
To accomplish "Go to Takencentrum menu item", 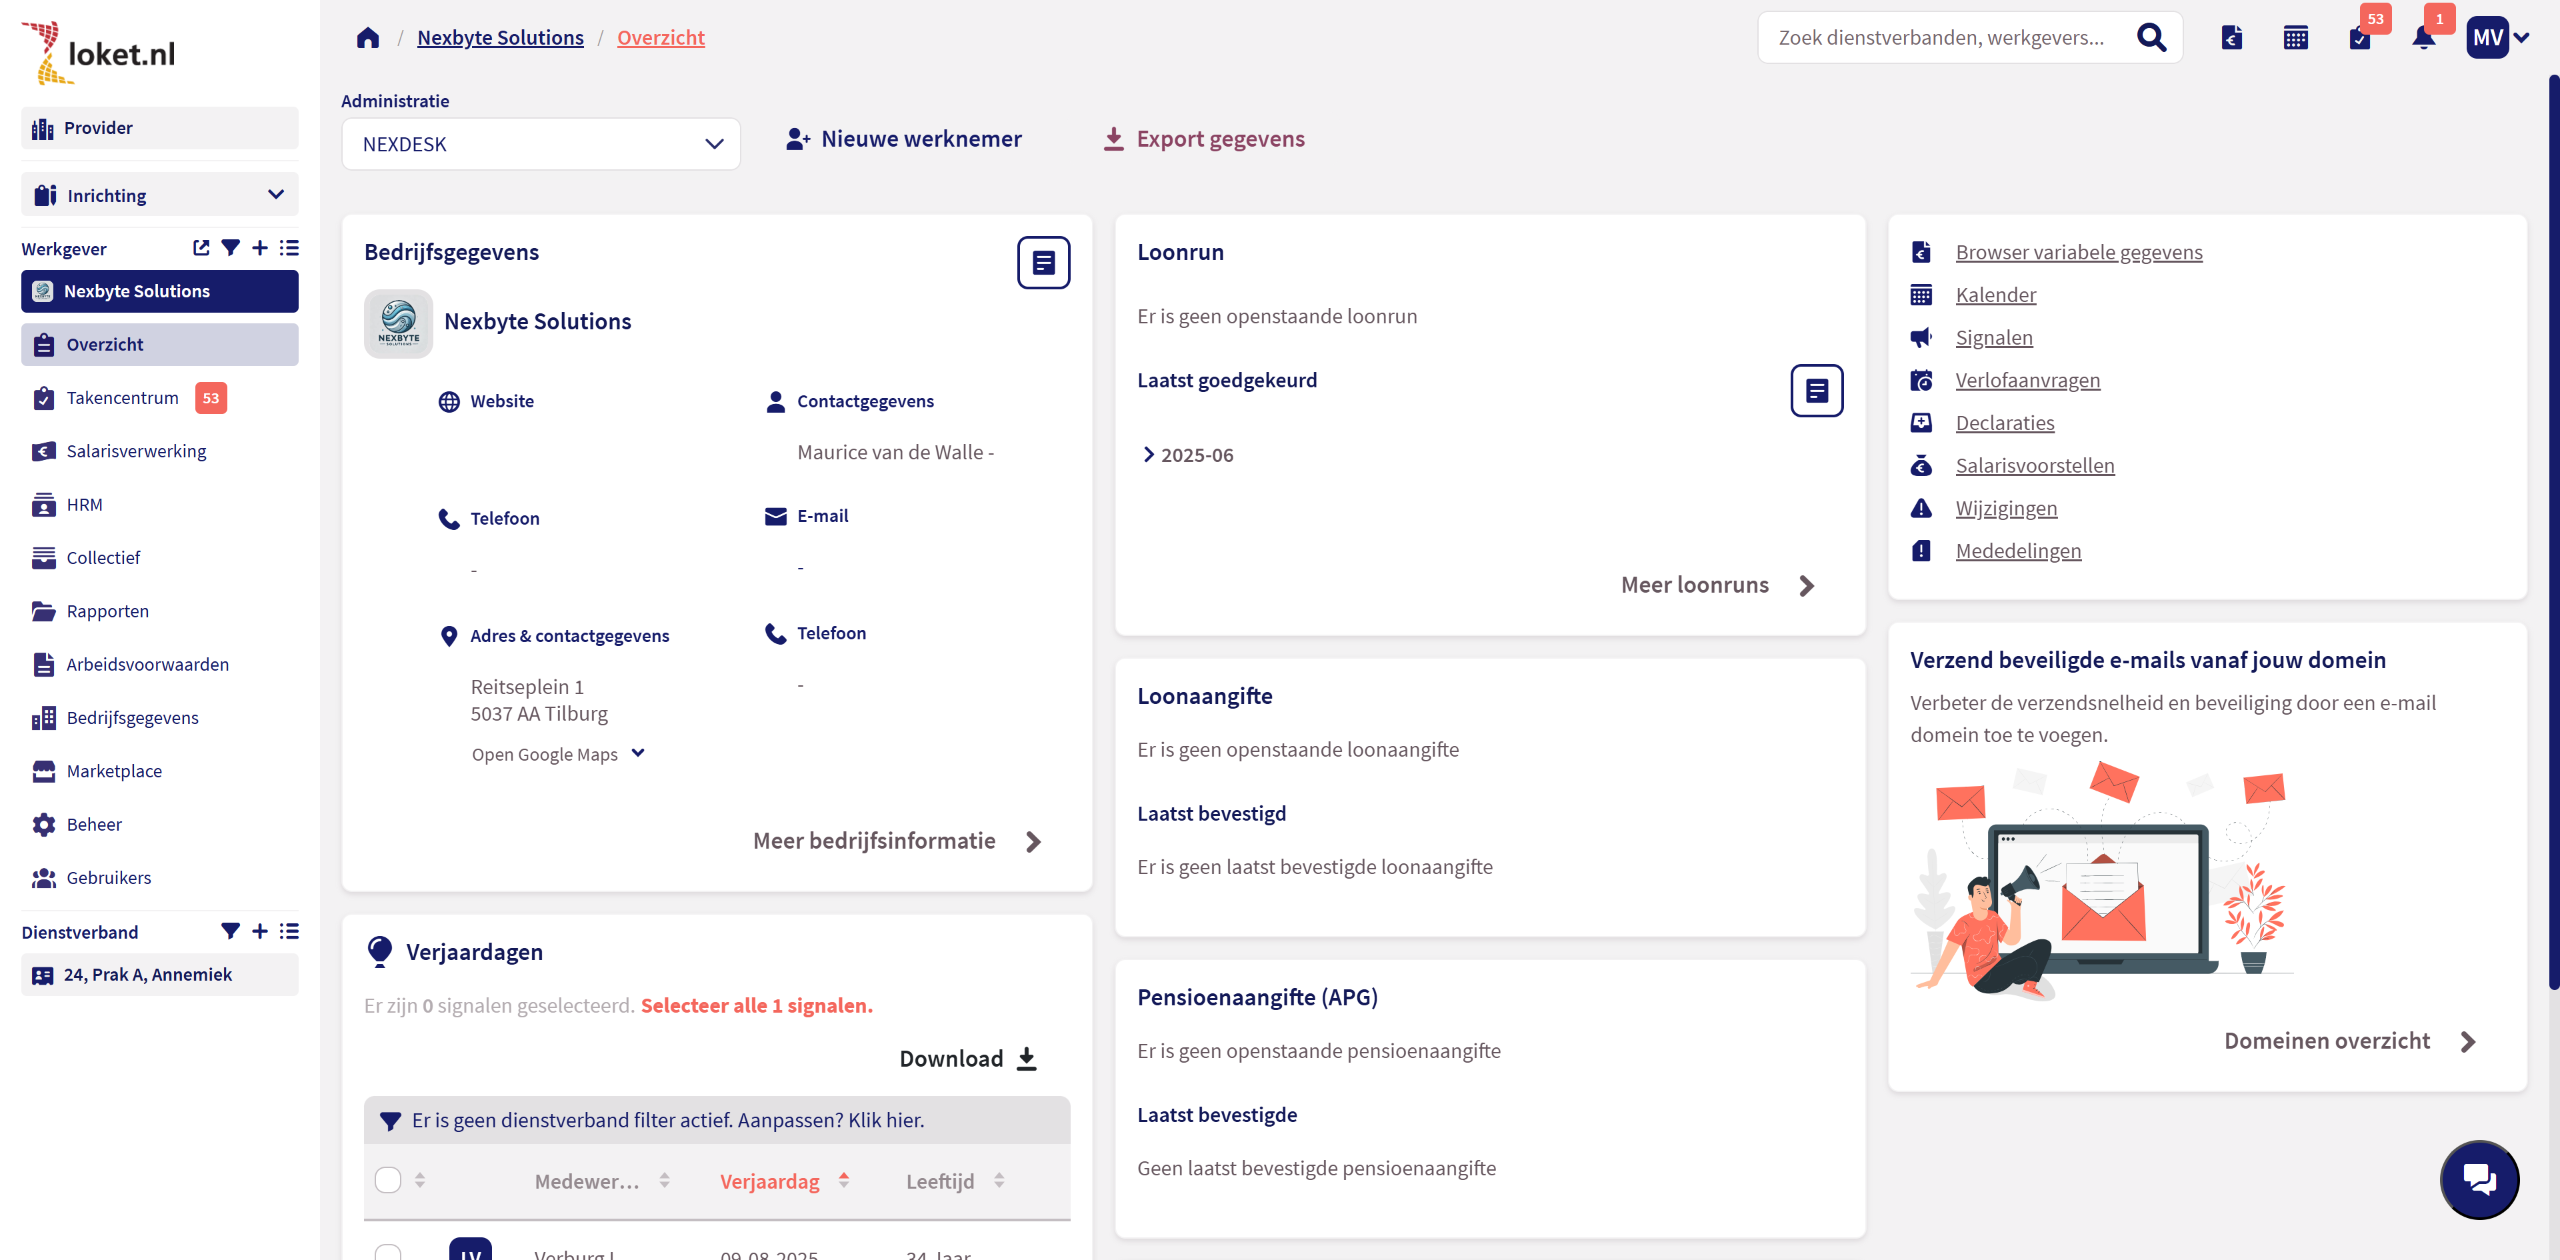I will (122, 398).
